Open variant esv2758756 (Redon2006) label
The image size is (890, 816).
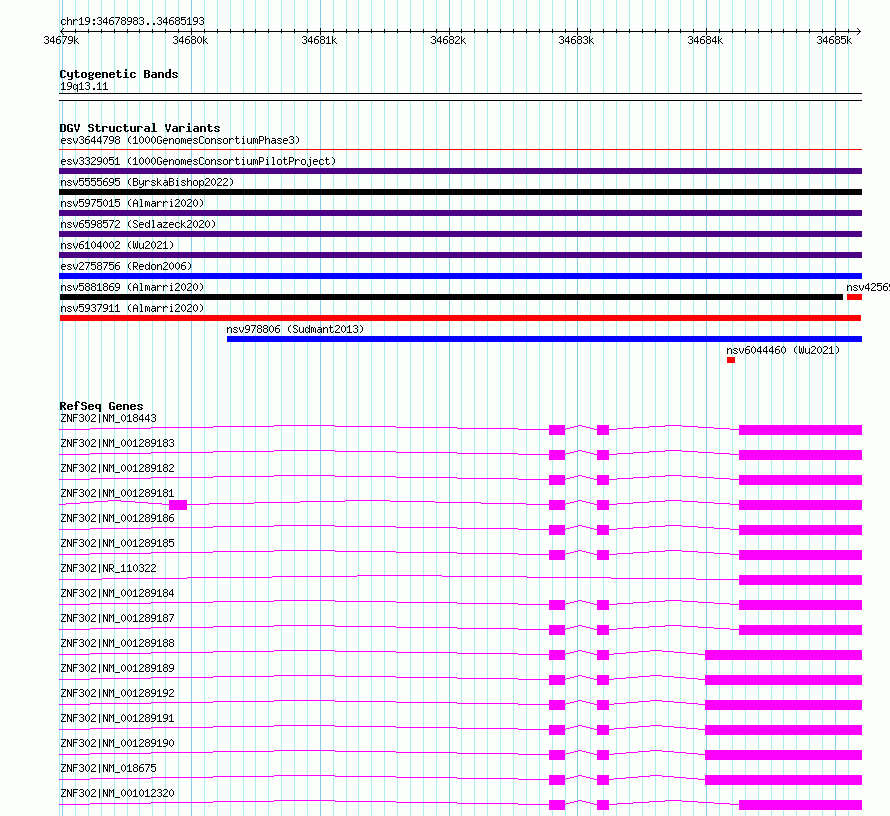(126, 266)
